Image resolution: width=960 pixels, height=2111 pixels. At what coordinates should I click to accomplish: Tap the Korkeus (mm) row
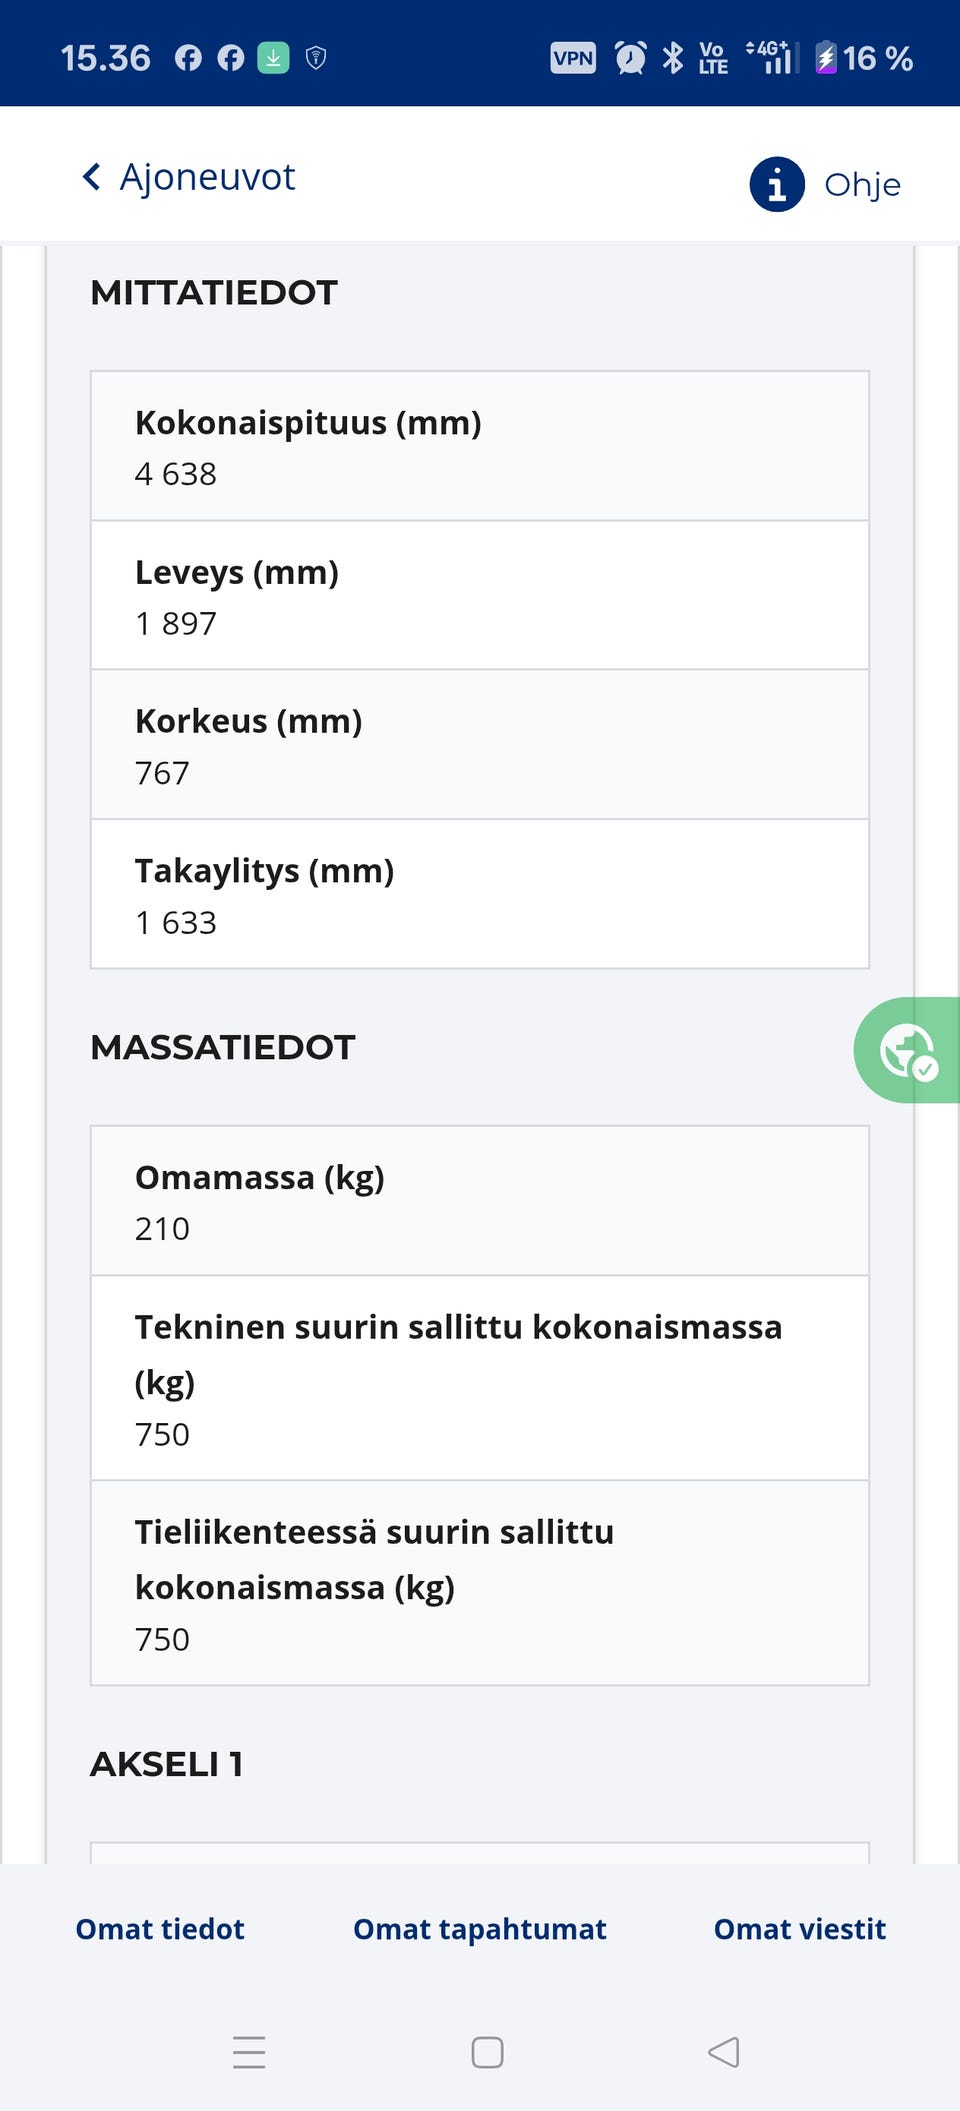[x=480, y=745]
